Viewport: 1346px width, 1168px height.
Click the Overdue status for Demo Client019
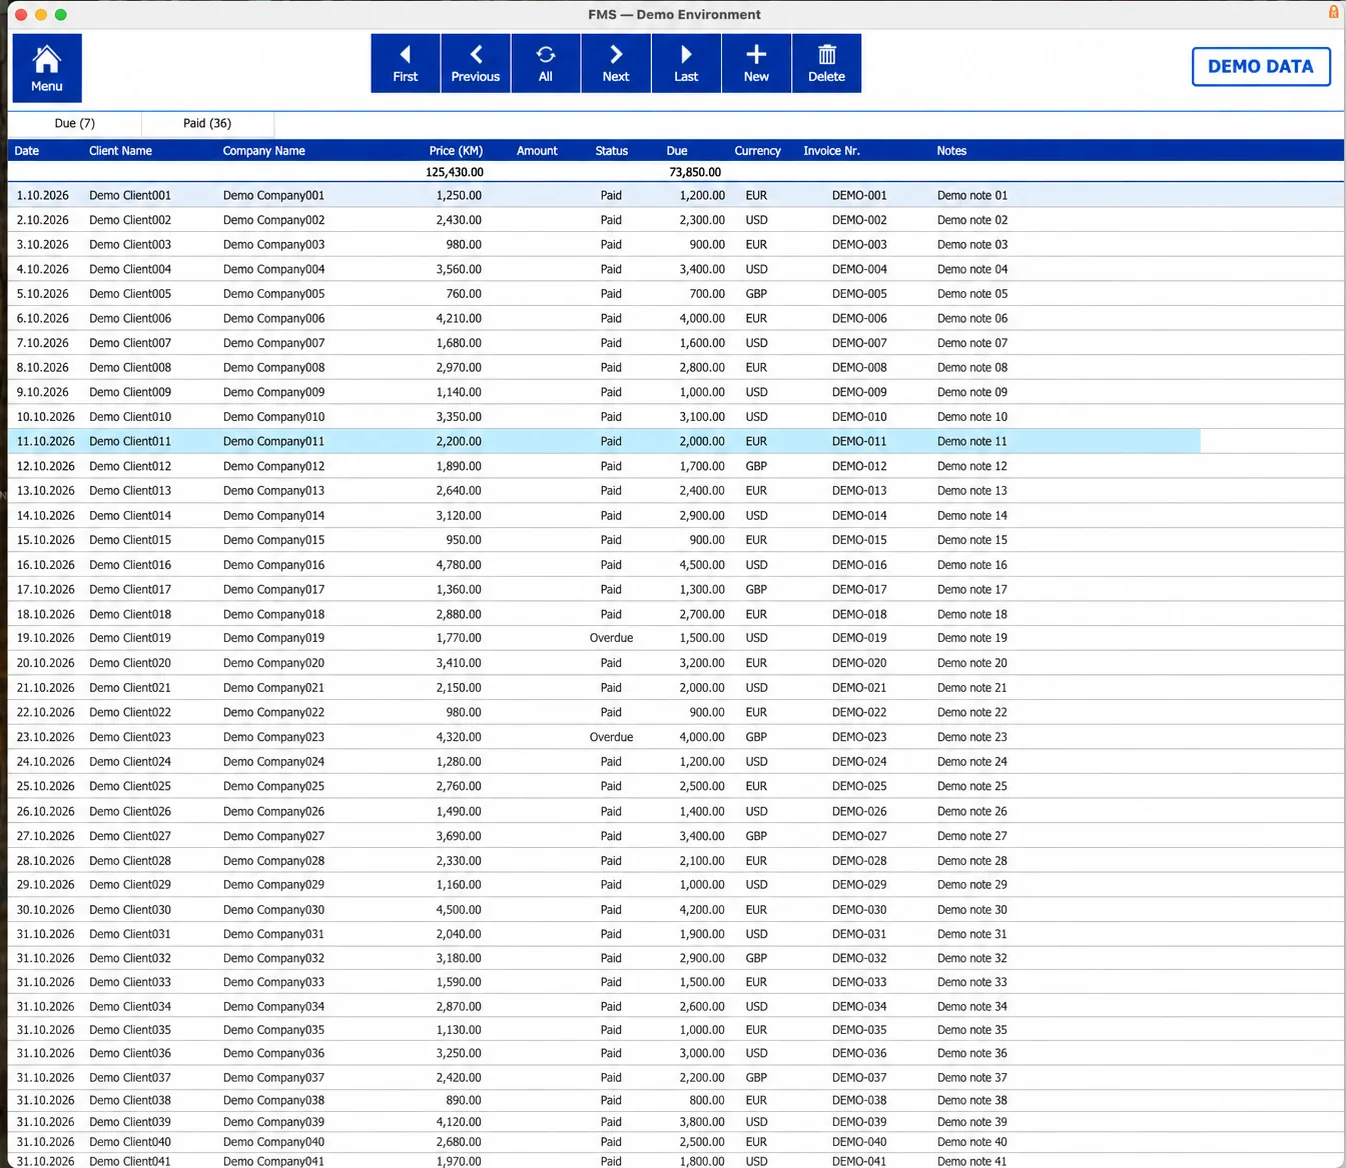click(x=611, y=638)
